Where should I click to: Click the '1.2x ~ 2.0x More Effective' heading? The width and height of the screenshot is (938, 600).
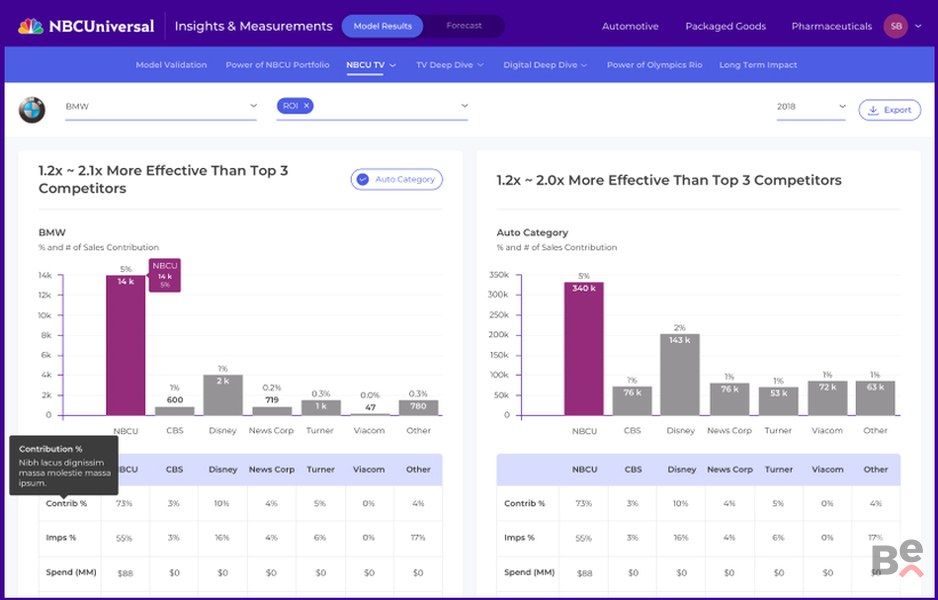pyautogui.click(x=669, y=180)
